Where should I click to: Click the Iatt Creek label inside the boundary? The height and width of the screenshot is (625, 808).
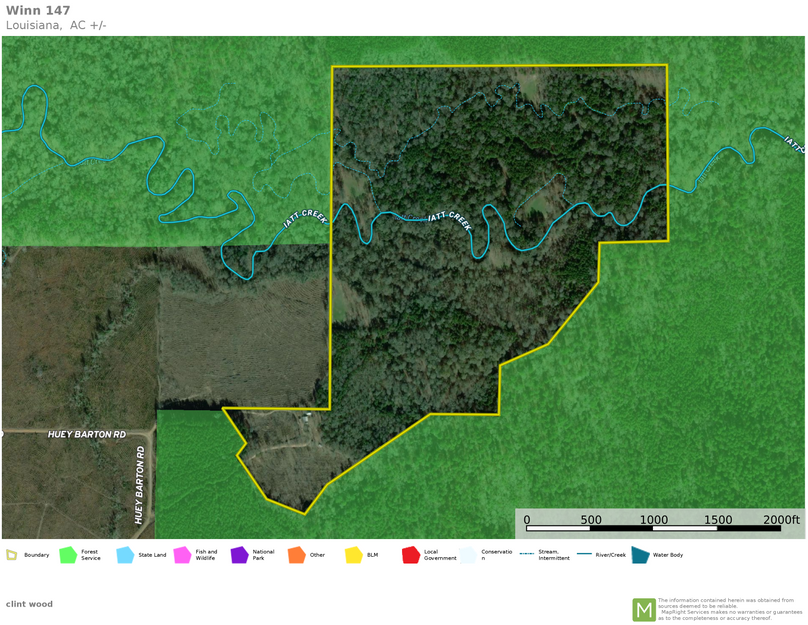coord(449,219)
